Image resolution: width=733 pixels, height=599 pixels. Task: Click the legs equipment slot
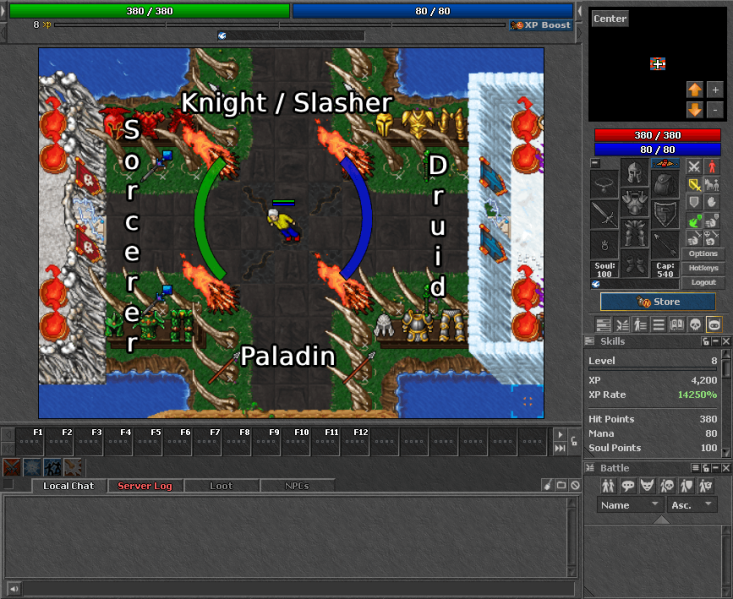pos(634,233)
